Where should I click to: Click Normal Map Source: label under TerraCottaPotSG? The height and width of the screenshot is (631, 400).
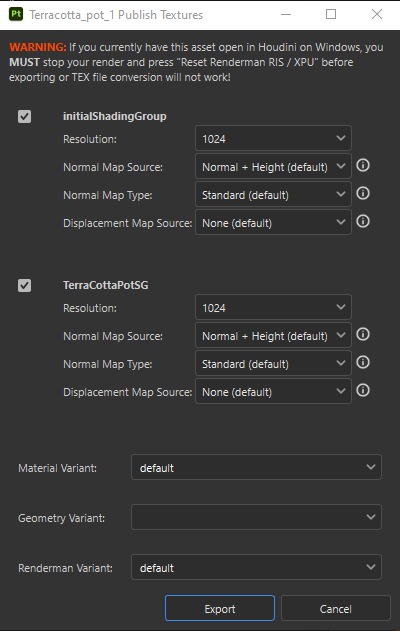113,336
